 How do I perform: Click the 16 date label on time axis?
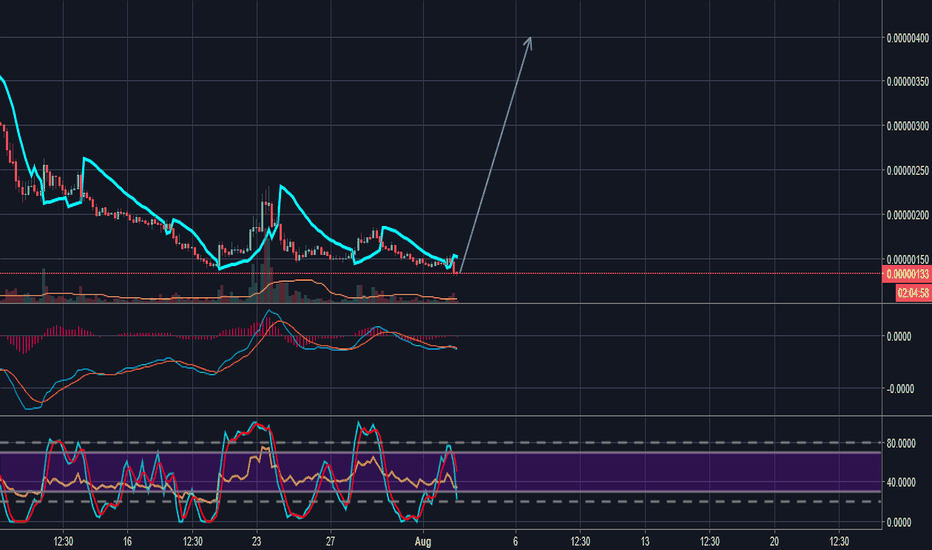point(127,542)
